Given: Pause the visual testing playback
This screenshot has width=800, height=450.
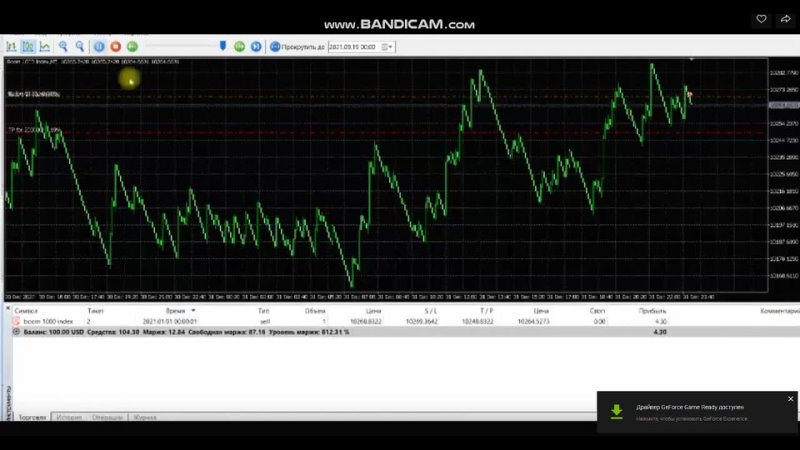Looking at the screenshot, I should point(99,47).
